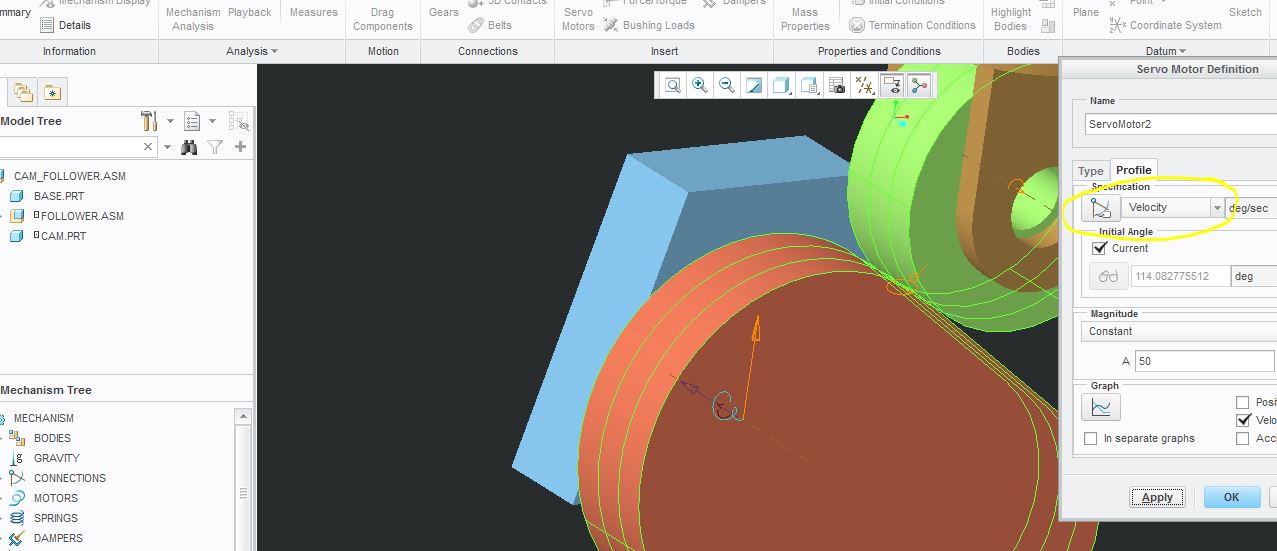Click the magnitude A value field
The width and height of the screenshot is (1277, 551).
pyautogui.click(x=1205, y=361)
